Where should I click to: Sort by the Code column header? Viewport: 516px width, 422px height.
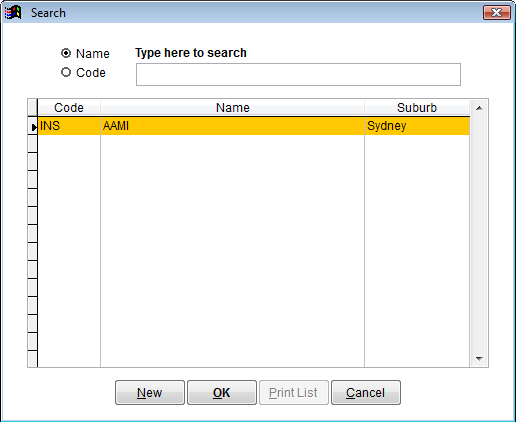69,108
